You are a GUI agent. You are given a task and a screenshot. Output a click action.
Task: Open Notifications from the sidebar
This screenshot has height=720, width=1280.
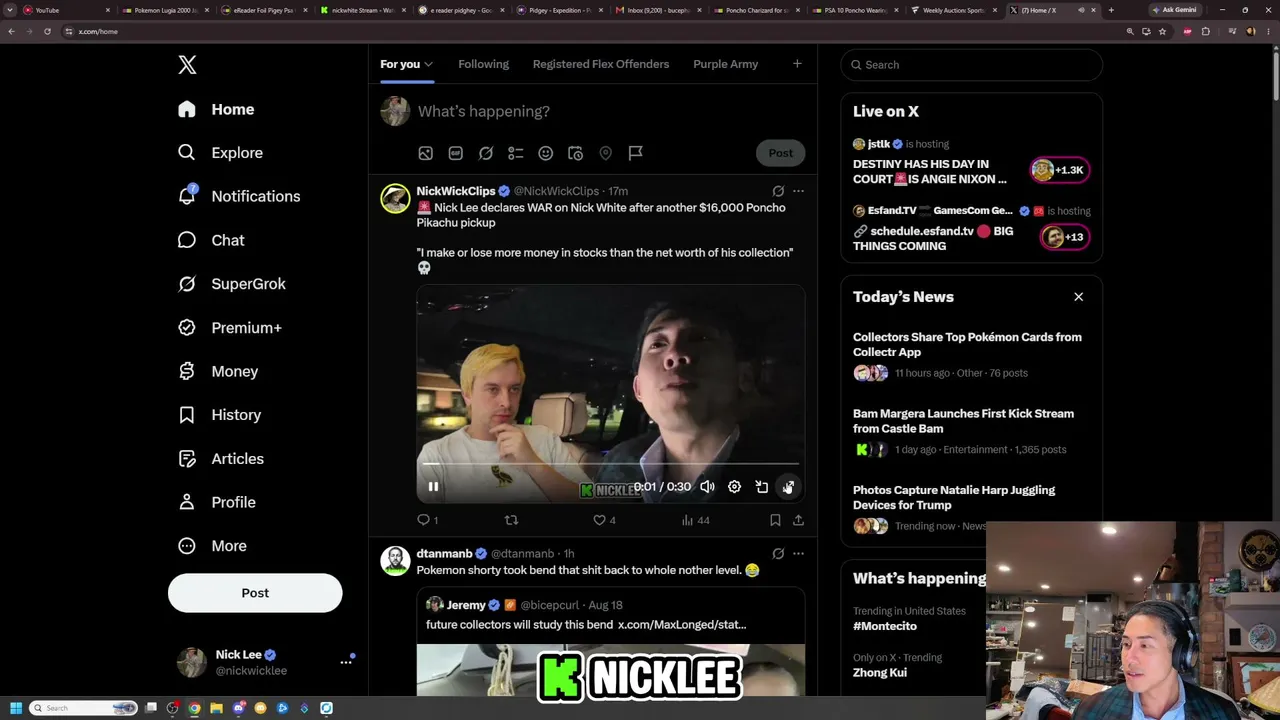[x=239, y=196]
